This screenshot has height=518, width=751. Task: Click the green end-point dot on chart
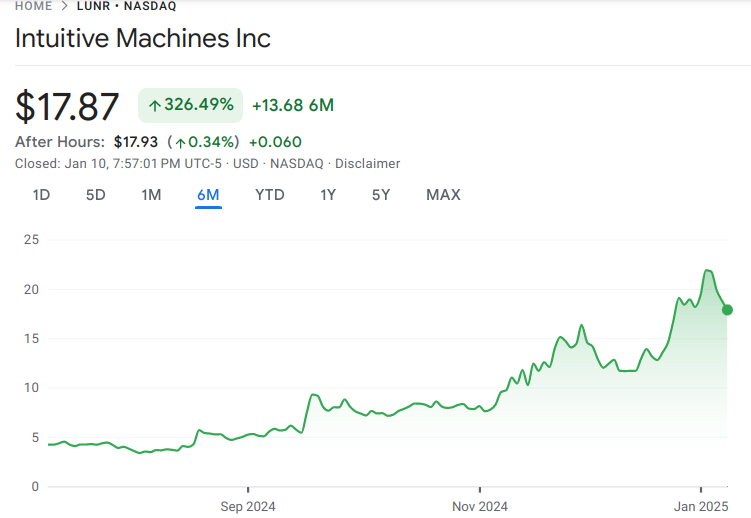(727, 310)
